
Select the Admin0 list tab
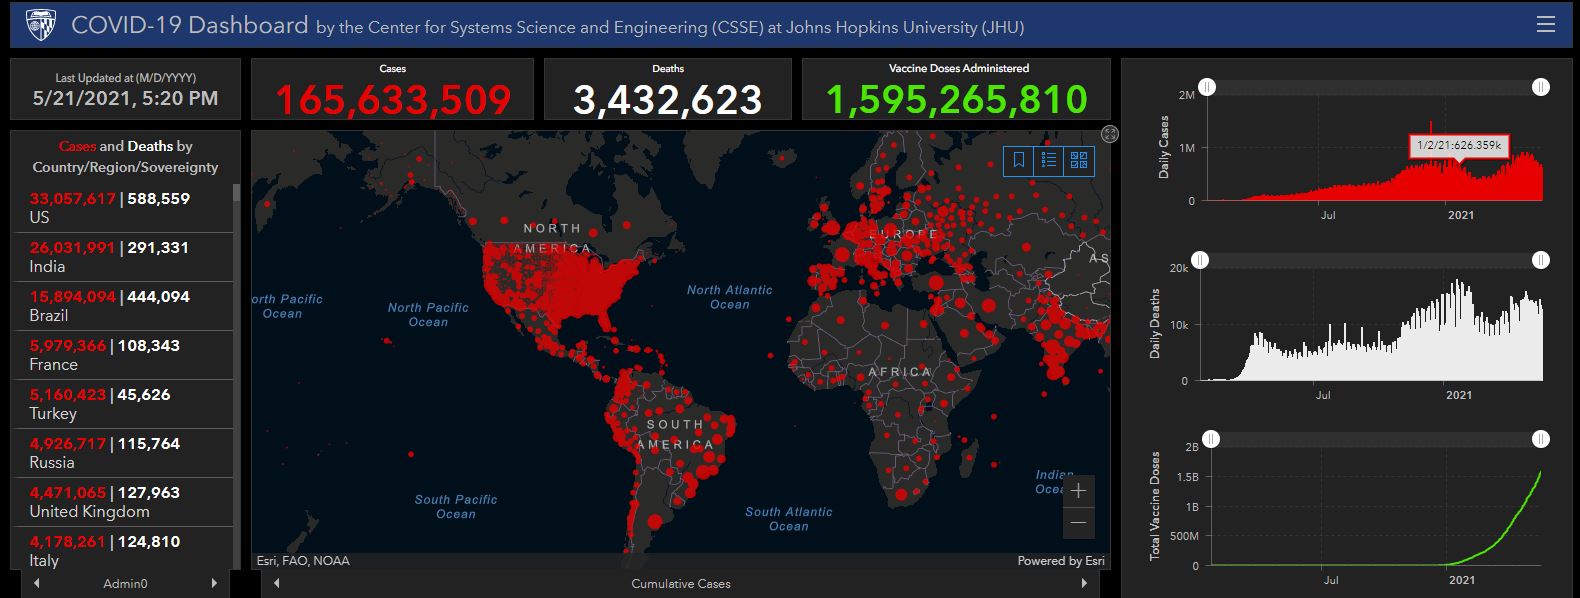coord(125,583)
